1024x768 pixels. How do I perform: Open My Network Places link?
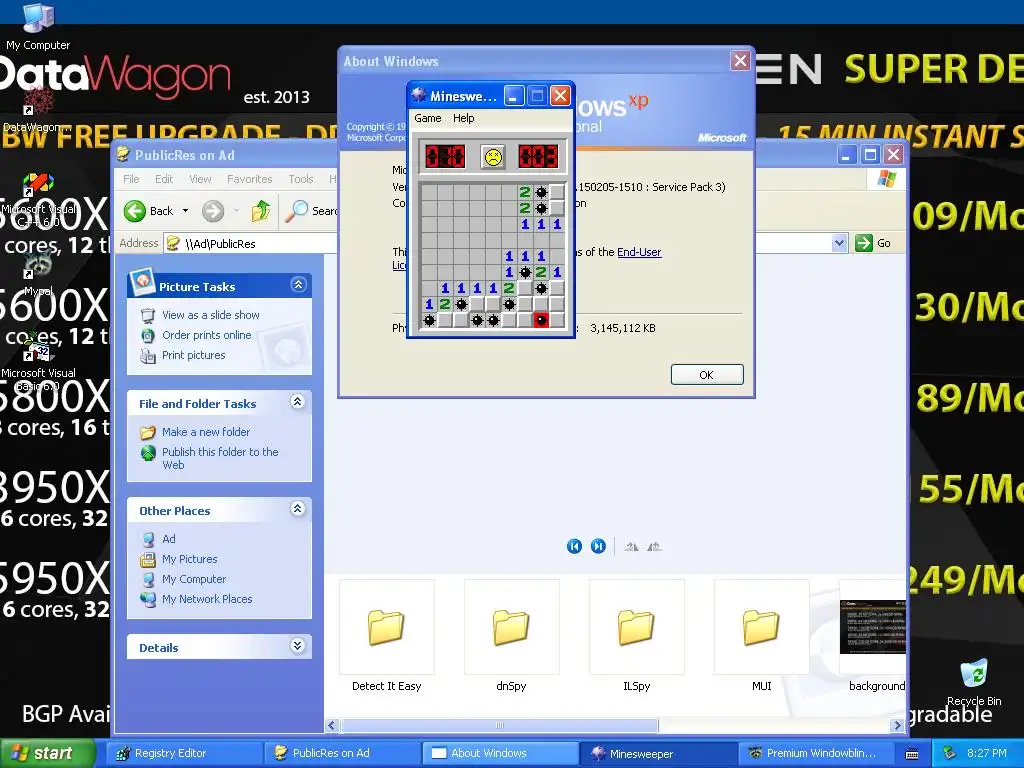coord(207,599)
